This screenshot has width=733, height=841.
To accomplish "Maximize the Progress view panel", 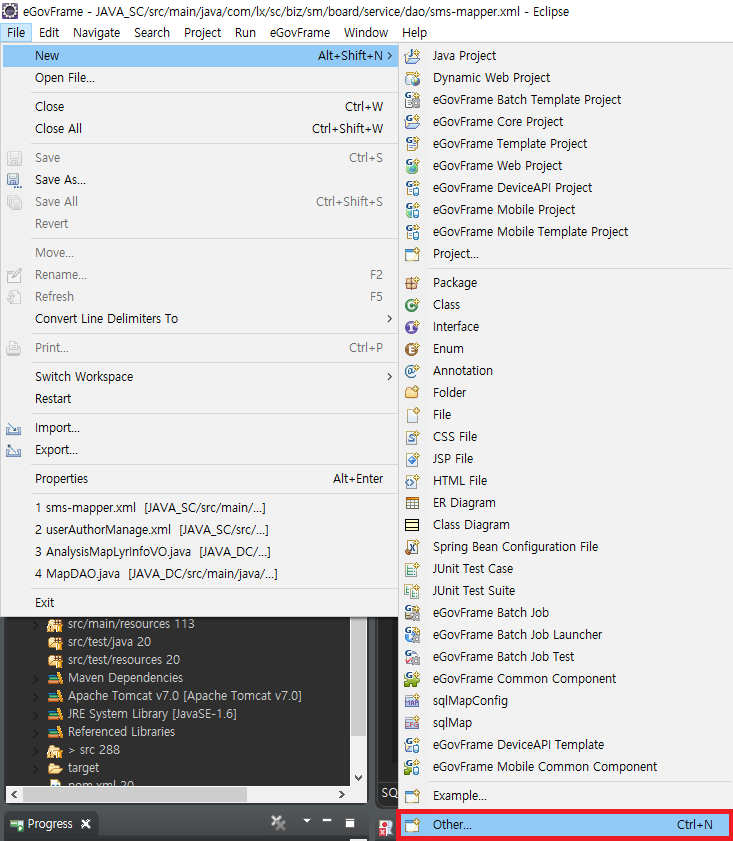I will point(350,823).
